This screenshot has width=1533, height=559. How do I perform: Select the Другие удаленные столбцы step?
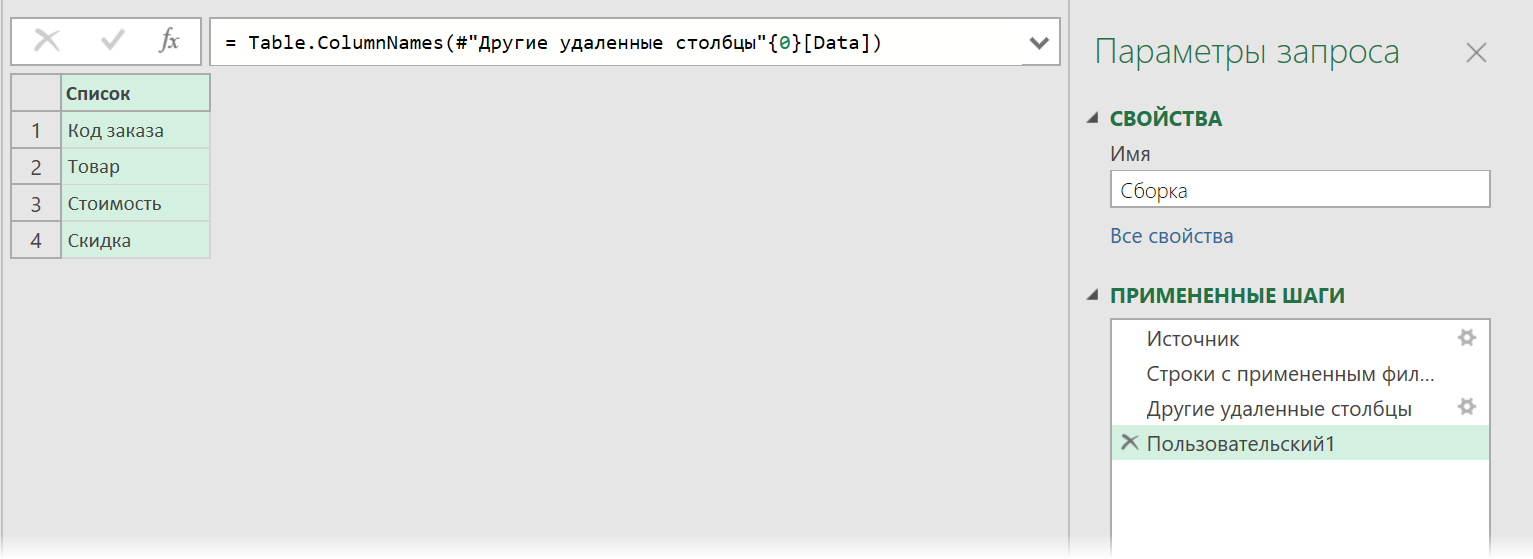pos(1300,409)
